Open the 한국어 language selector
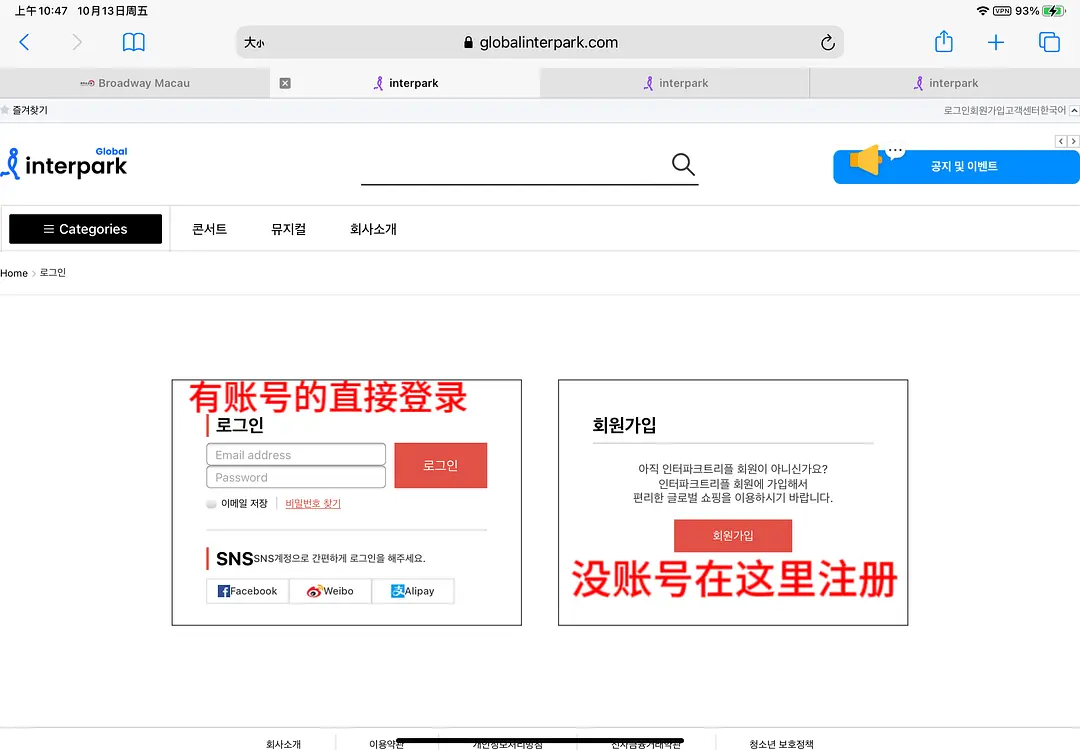This screenshot has width=1080, height=750. click(1052, 110)
